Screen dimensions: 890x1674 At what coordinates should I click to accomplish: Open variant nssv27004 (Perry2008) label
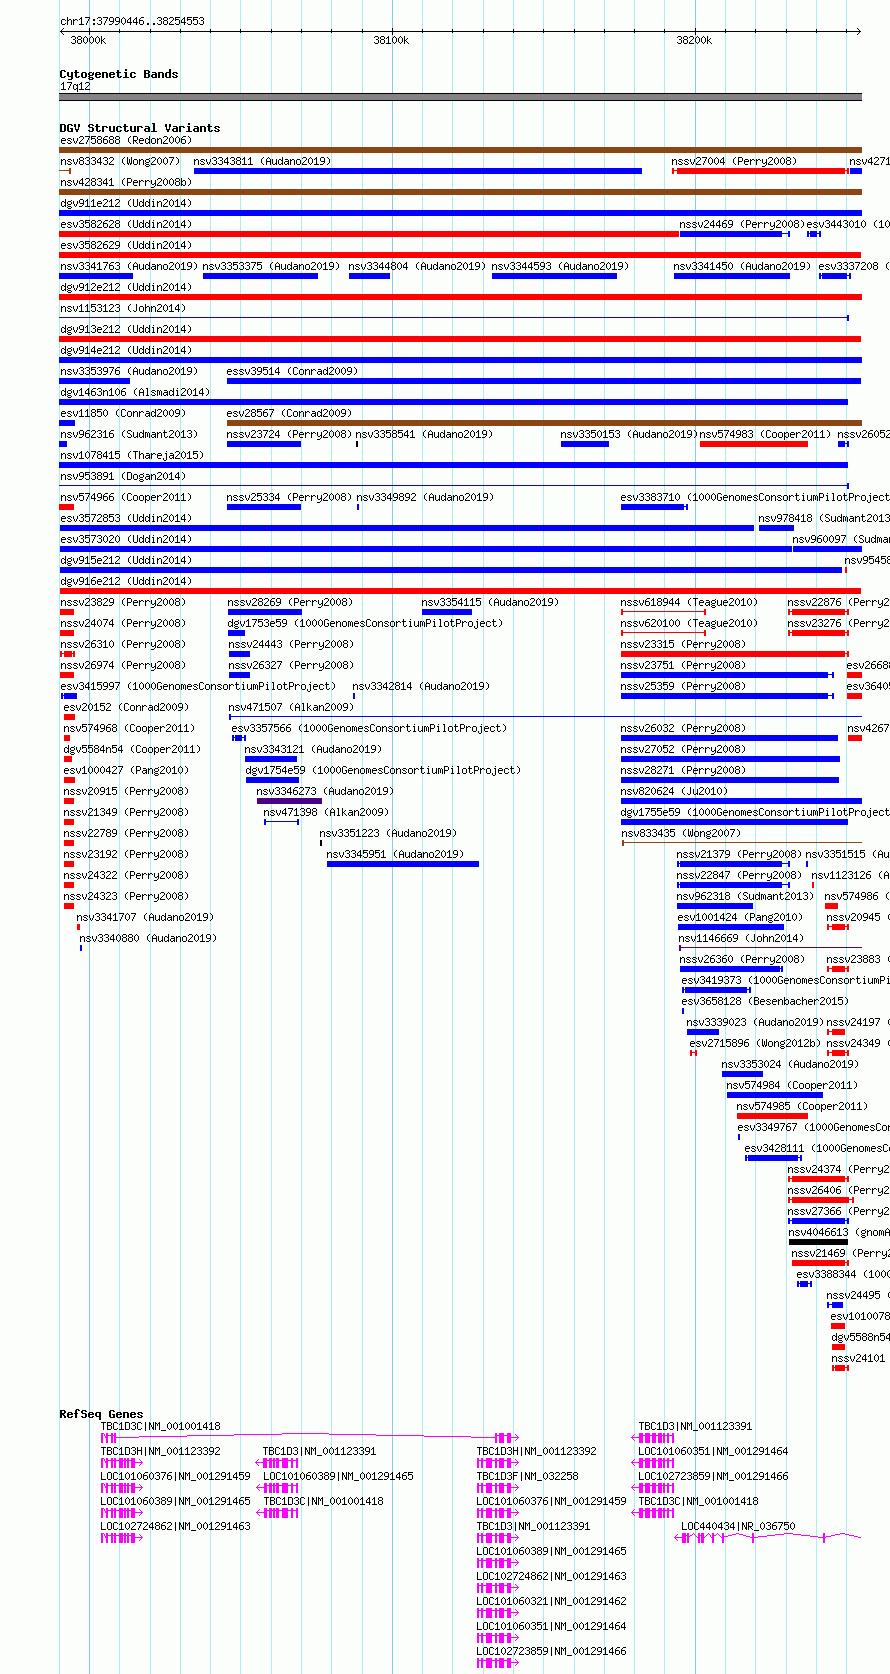[734, 161]
